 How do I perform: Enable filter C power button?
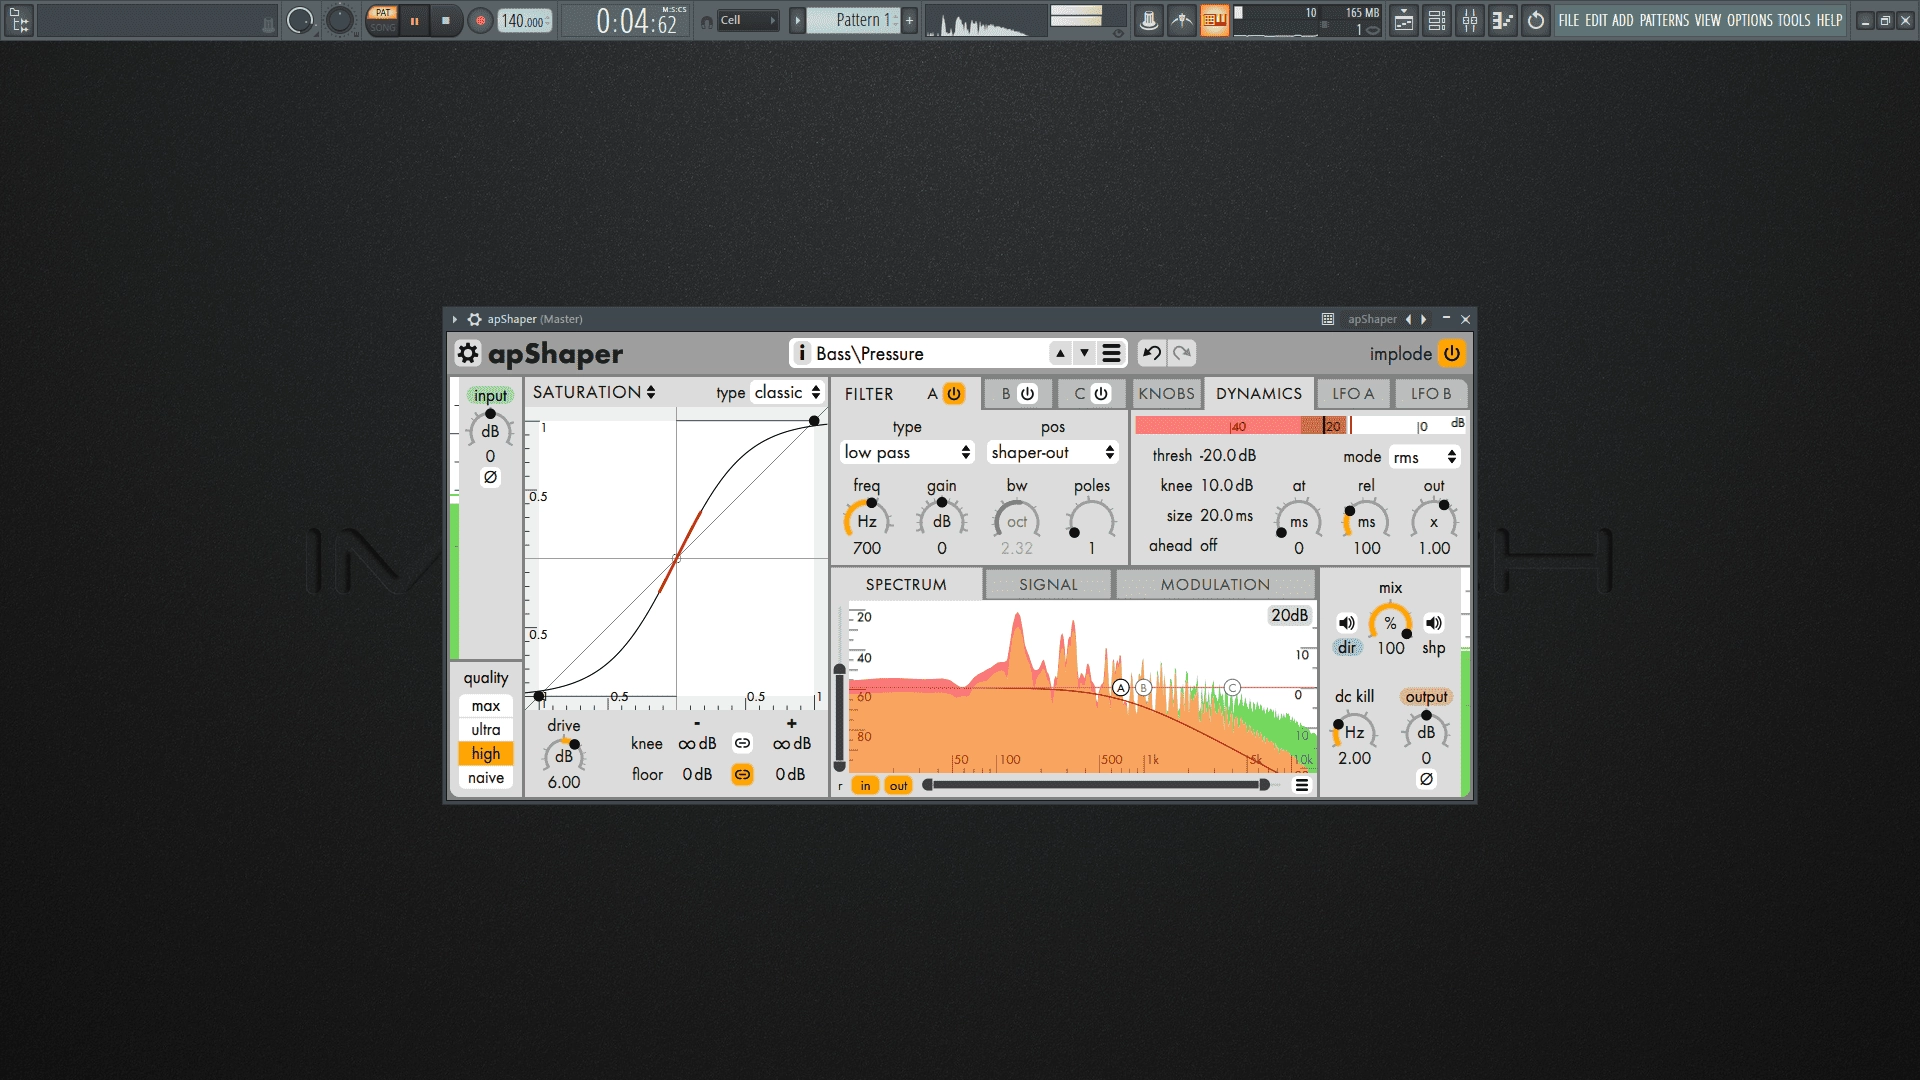pos(1101,393)
